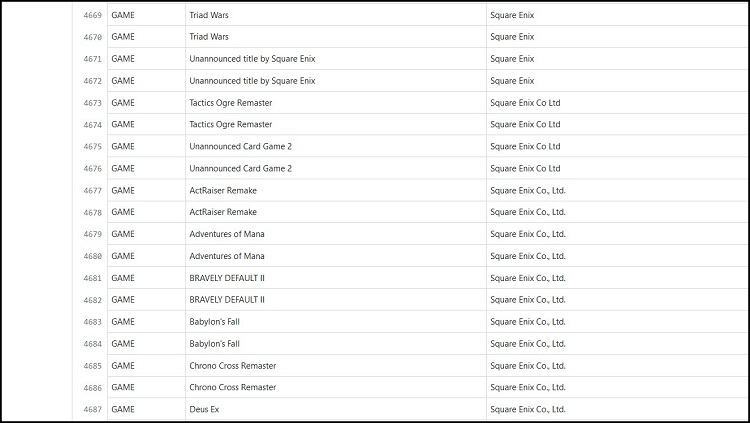
Task: Click ActRaiser Remake in row 4677
Action: point(223,190)
